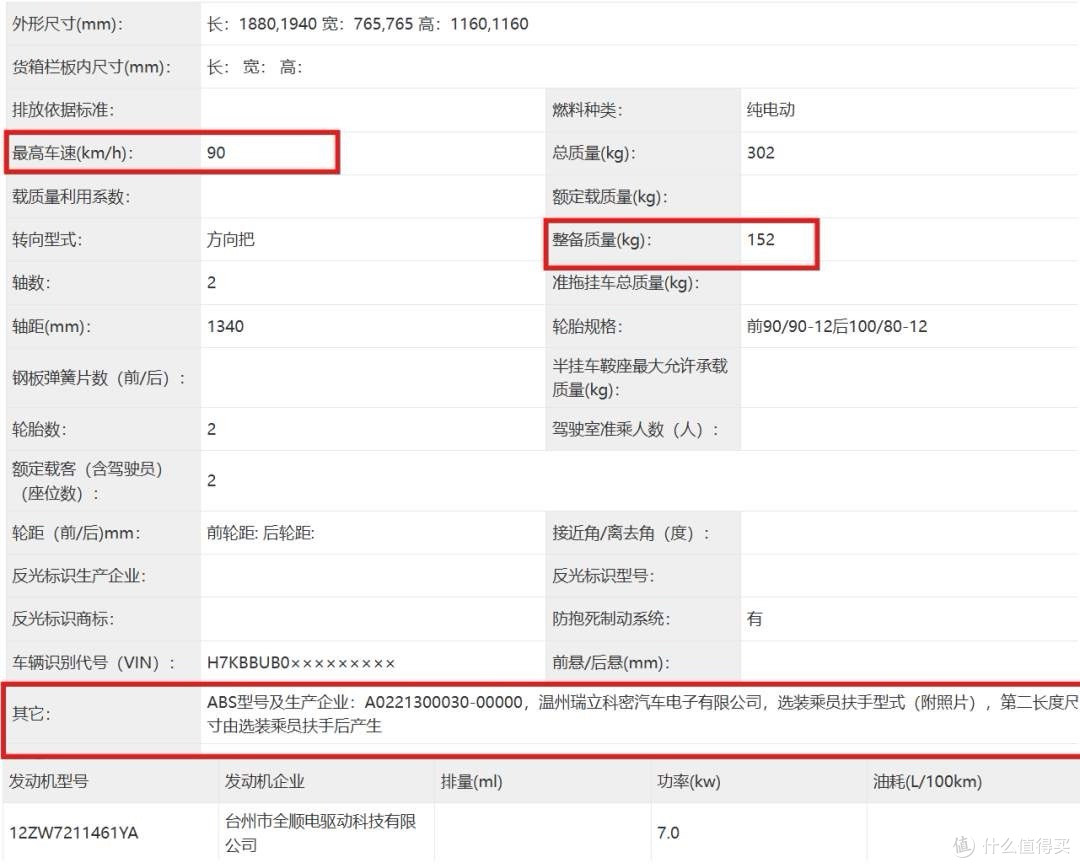Viewport: 1080px width, 868px height.
Task: Select the fuel type value '纯电动'
Action: click(x=771, y=110)
